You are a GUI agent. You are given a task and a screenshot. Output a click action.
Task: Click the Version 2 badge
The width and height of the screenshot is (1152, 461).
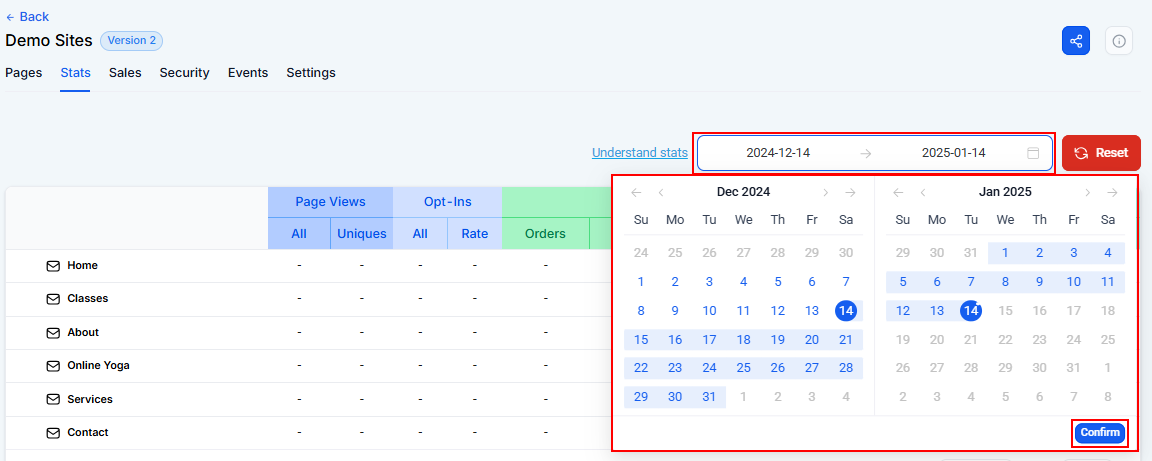[132, 40]
